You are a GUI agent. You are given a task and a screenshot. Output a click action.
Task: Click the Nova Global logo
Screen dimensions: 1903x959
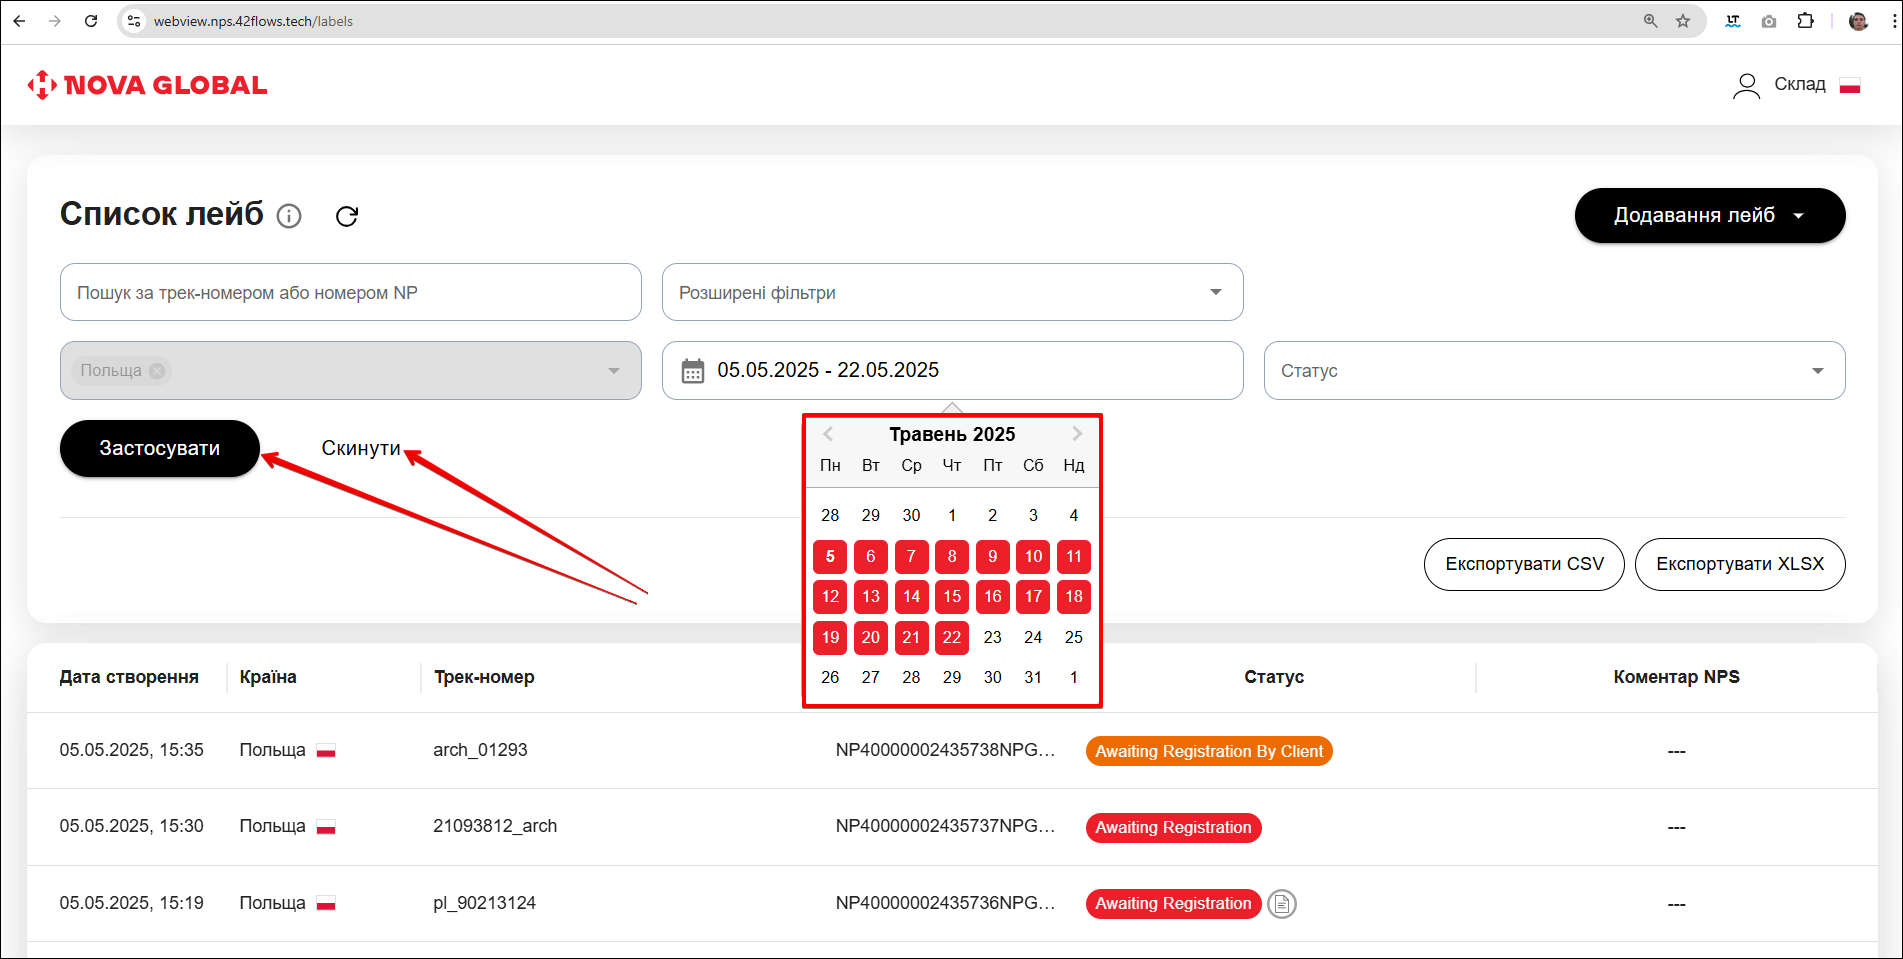coord(148,85)
